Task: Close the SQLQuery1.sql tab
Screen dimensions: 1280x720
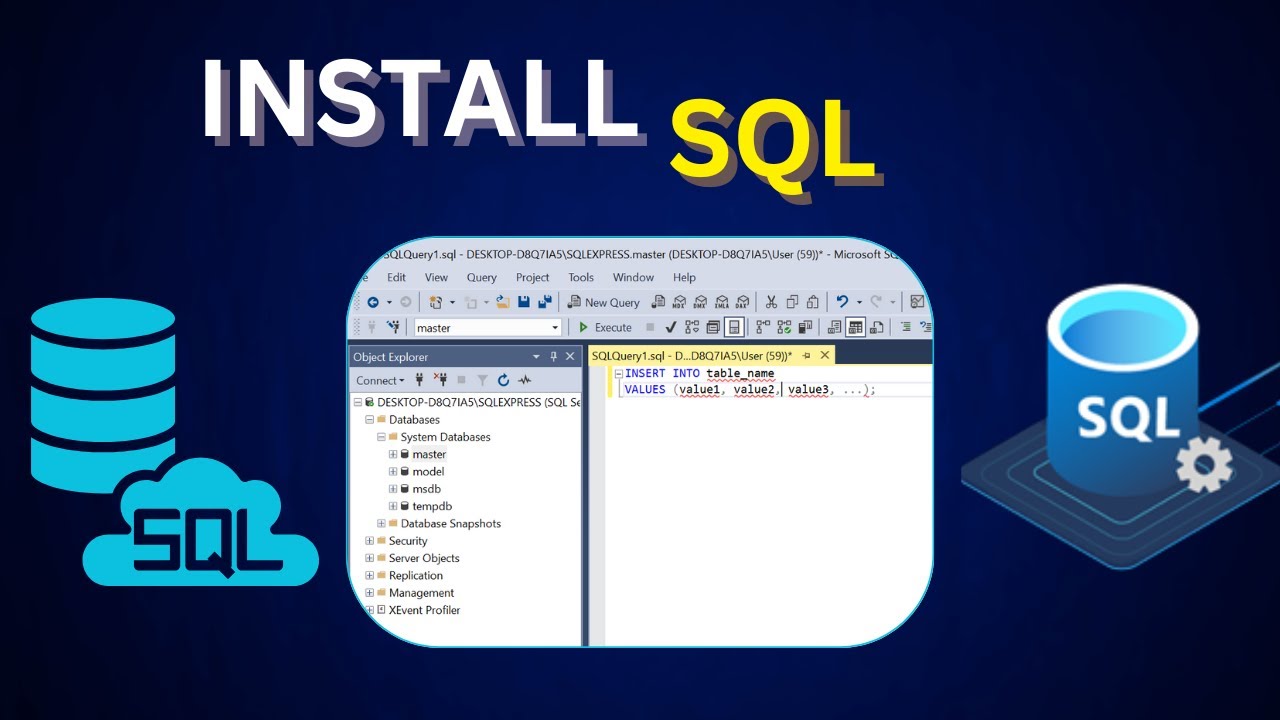Action: (x=825, y=356)
